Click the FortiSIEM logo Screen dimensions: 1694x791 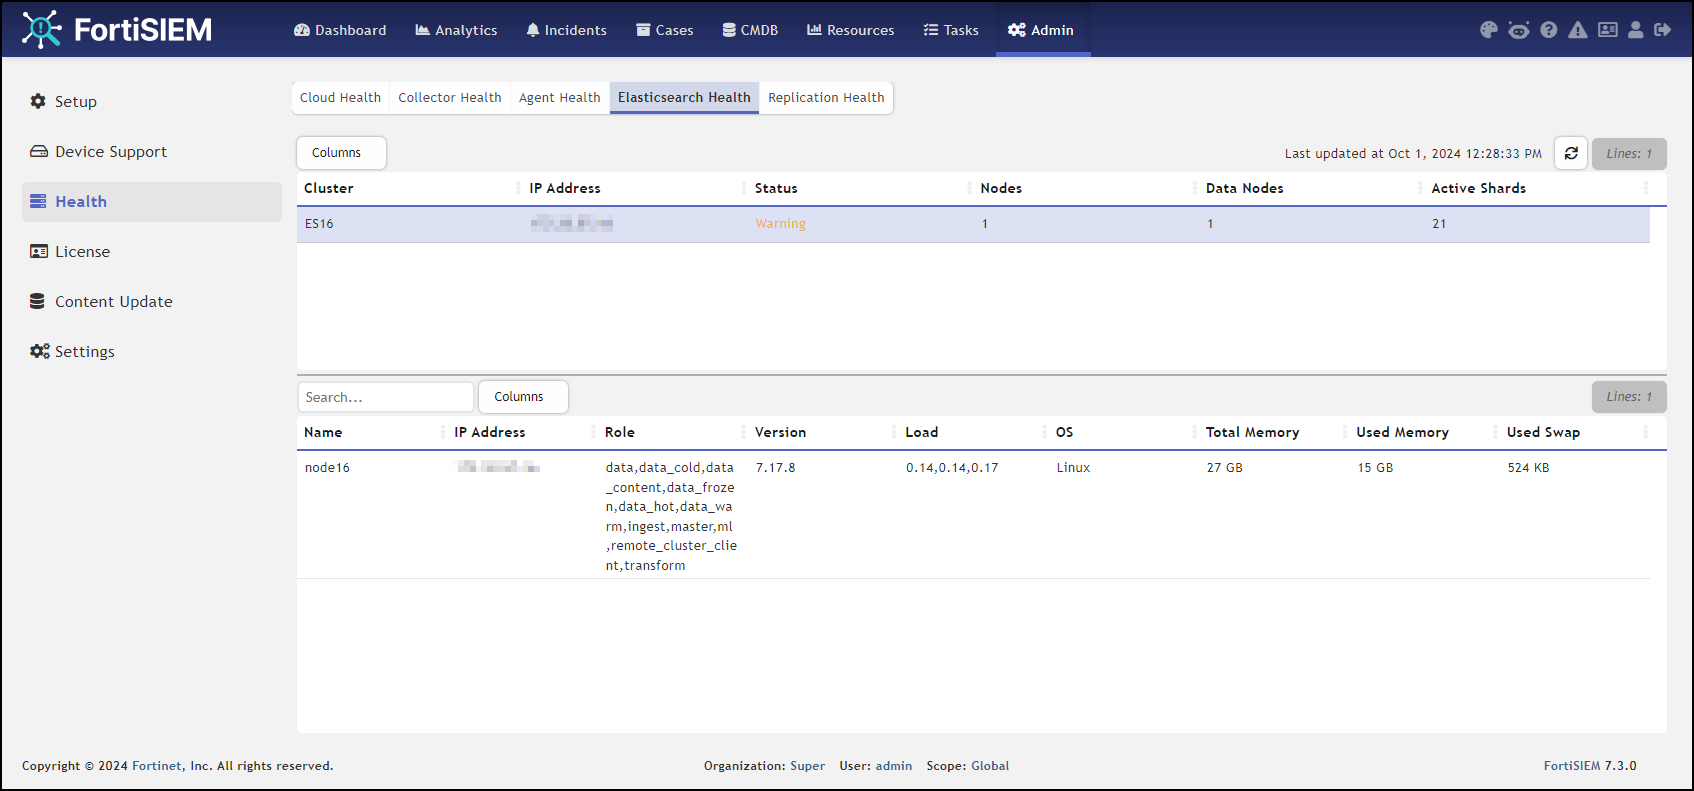click(x=117, y=30)
